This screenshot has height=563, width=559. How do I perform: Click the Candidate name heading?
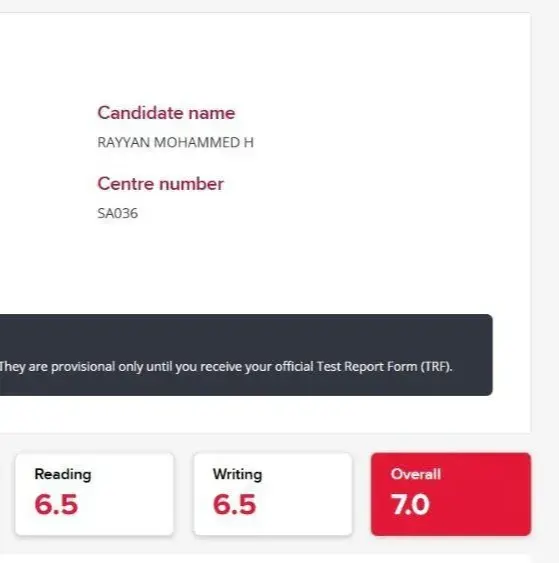[166, 113]
